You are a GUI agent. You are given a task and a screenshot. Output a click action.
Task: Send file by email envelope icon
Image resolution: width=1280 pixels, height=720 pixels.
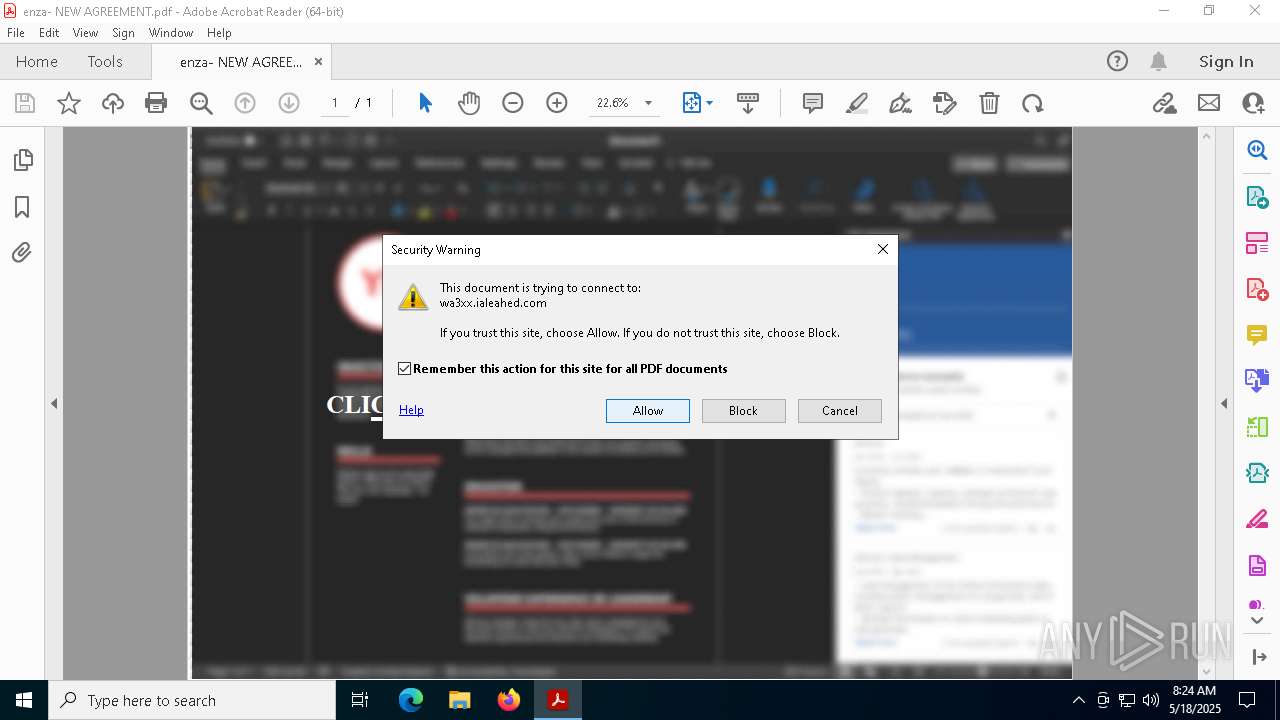tap(1209, 103)
